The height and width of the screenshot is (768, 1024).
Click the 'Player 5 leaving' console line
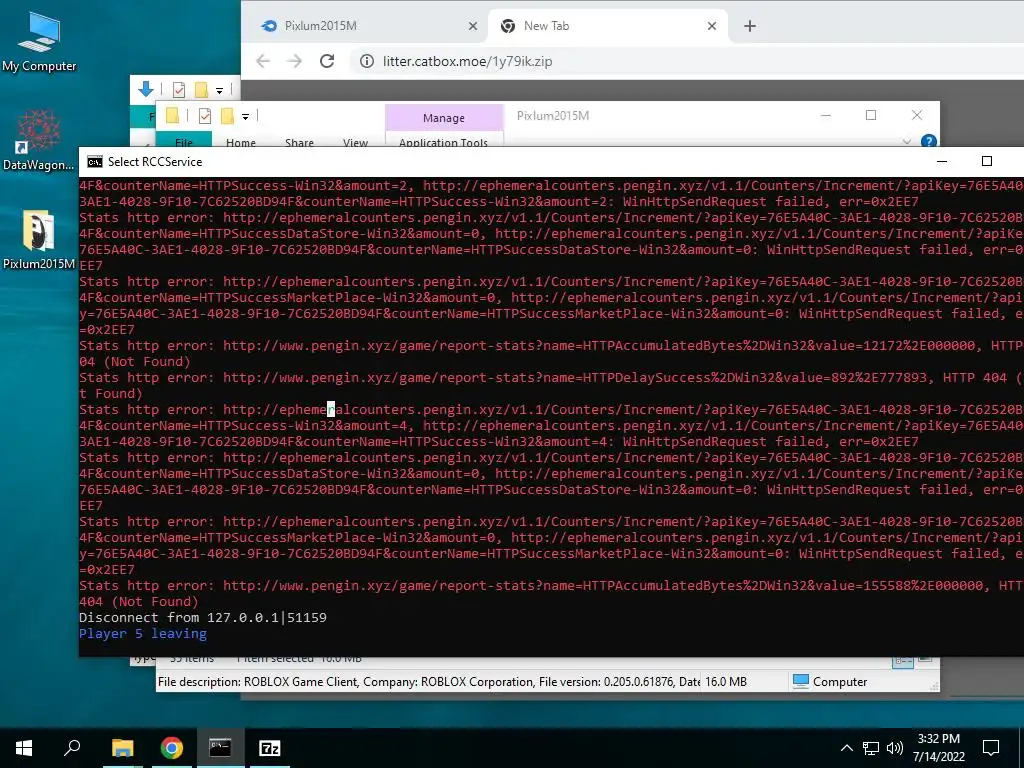click(x=142, y=633)
